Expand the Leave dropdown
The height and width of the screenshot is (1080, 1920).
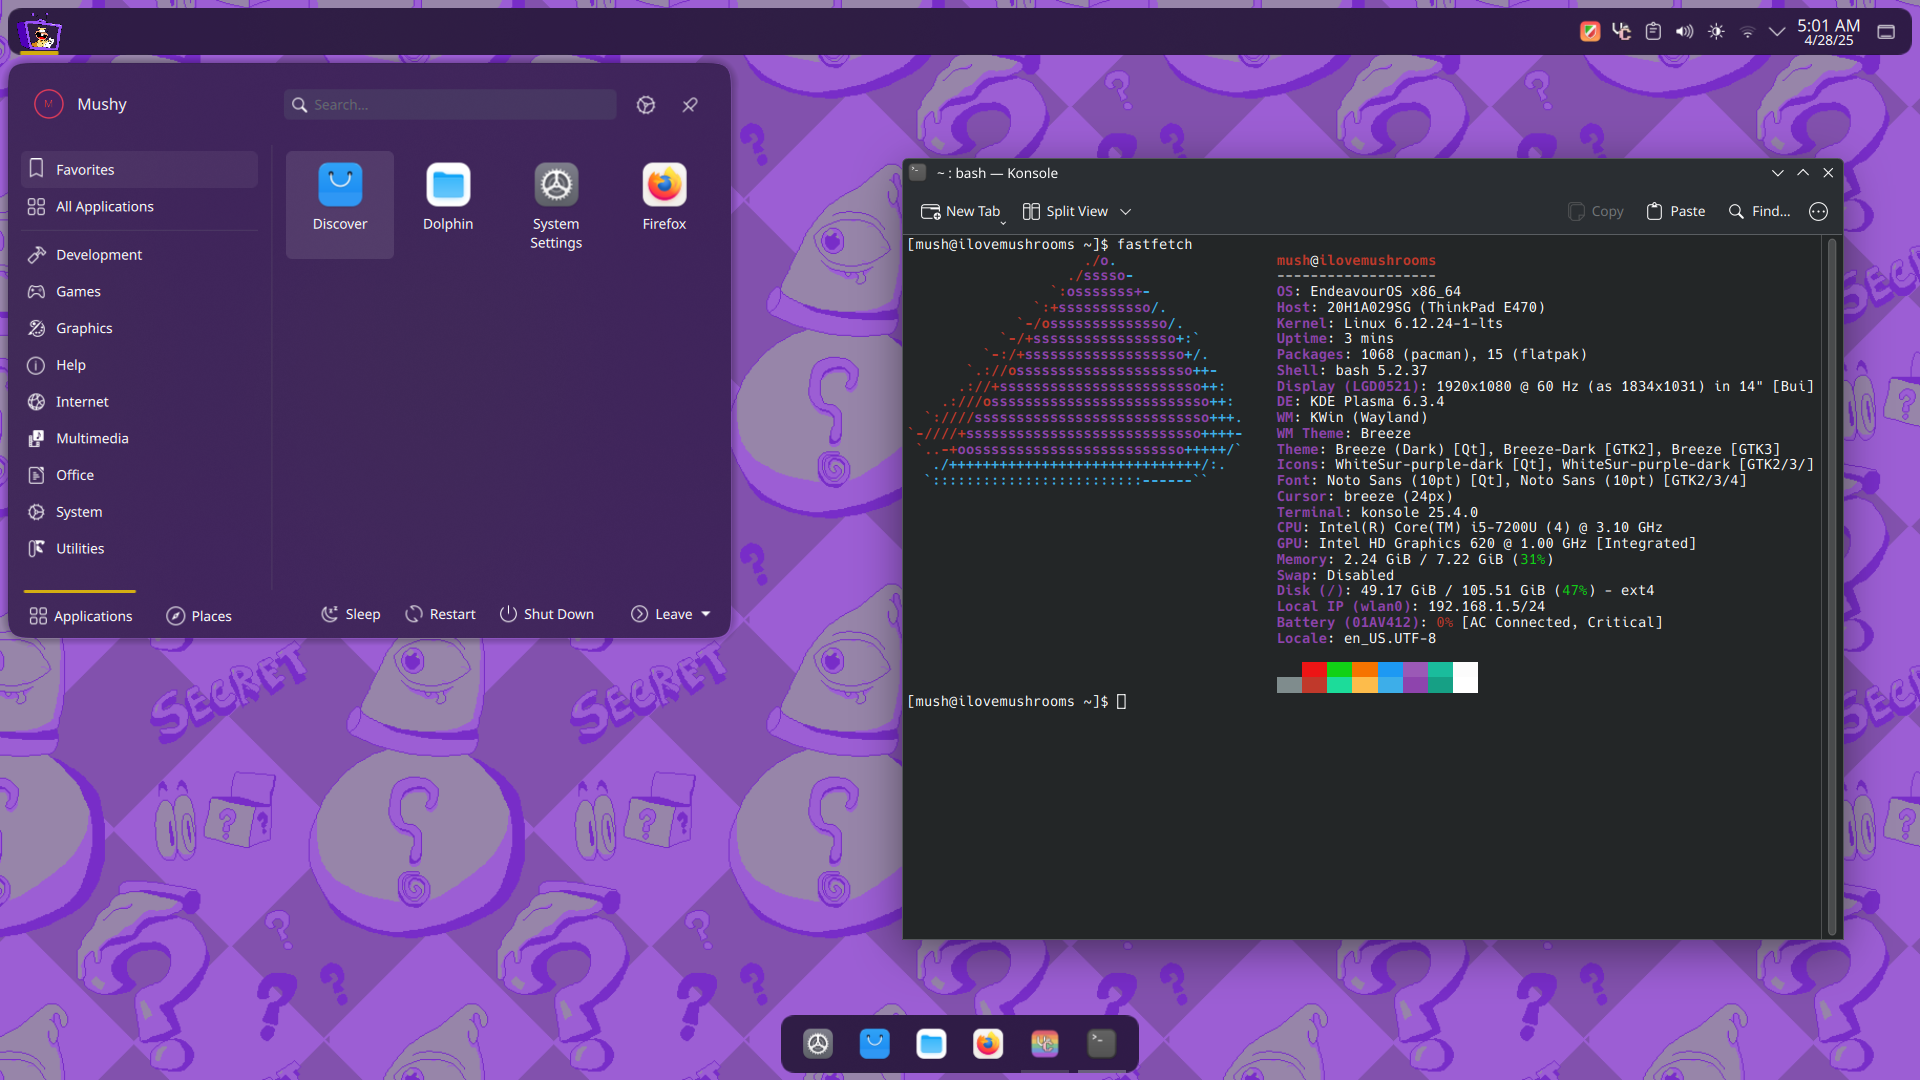(671, 614)
